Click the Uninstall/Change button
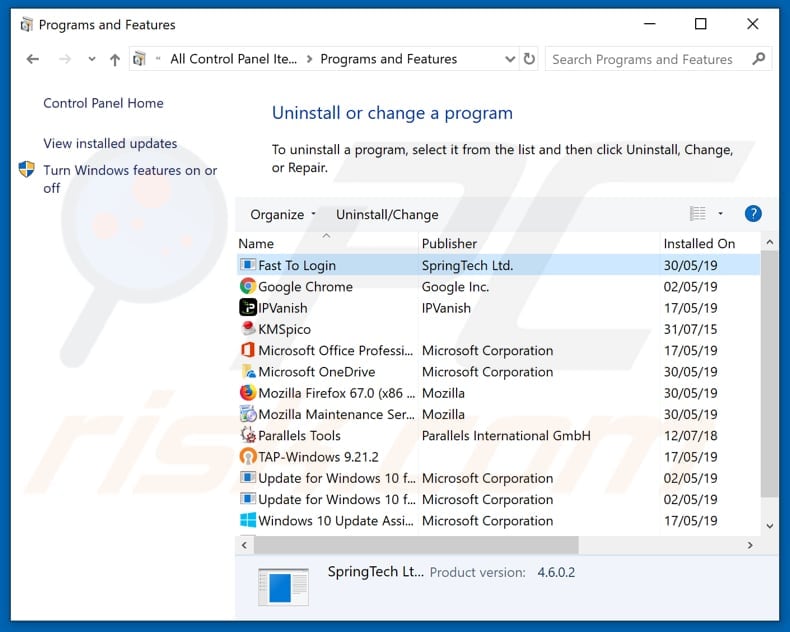This screenshot has height=632, width=790. tap(387, 215)
